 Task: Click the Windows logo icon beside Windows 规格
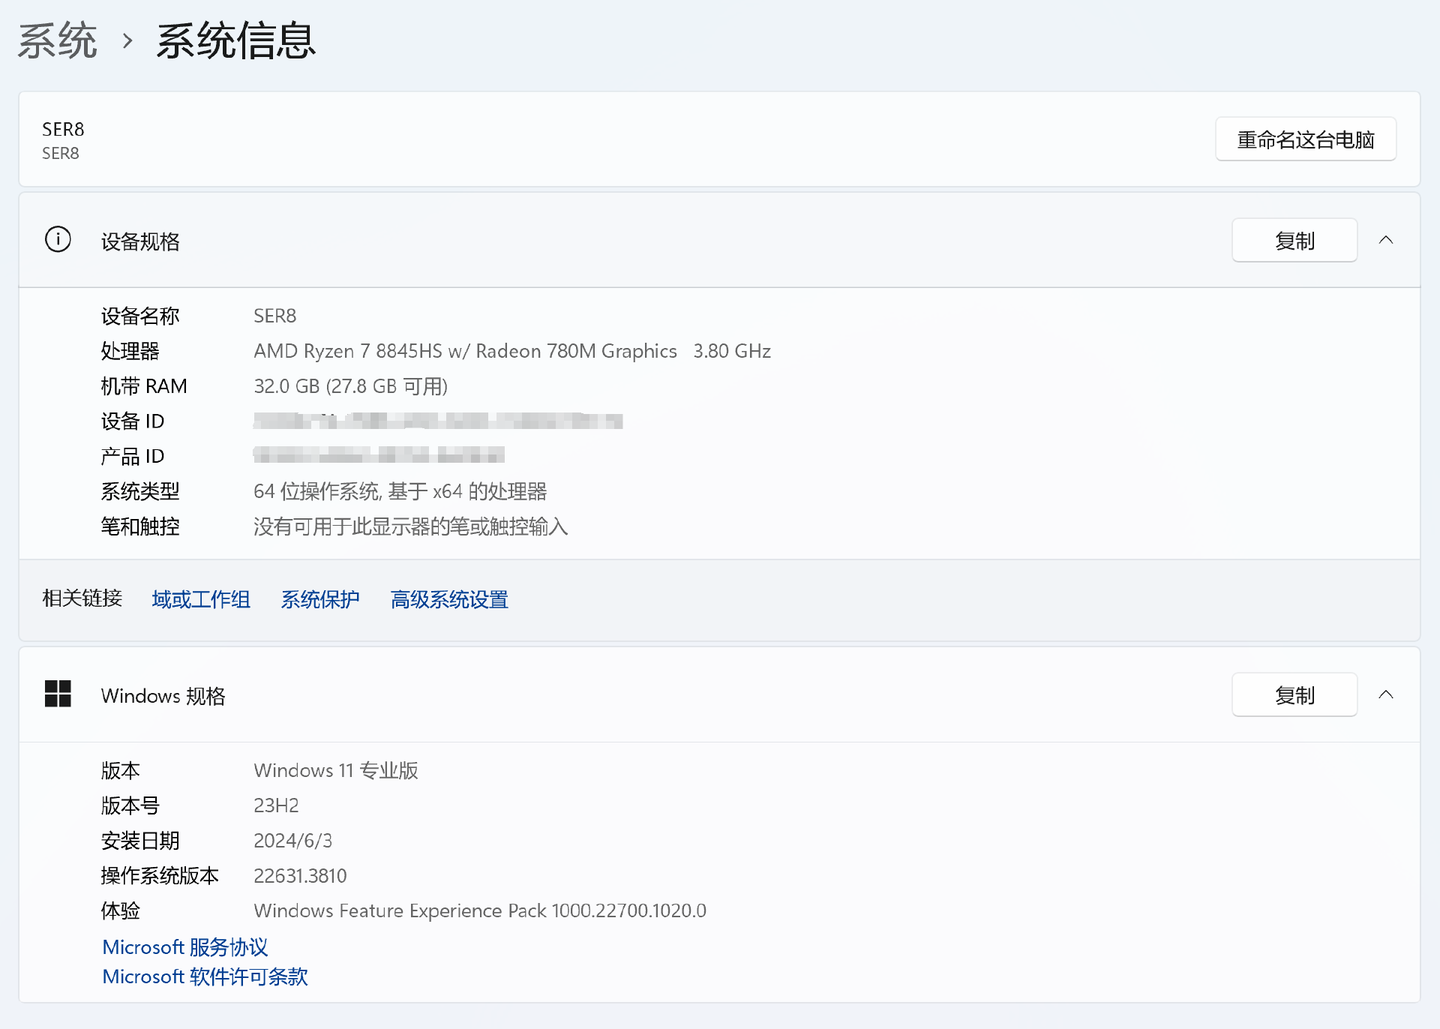58,694
